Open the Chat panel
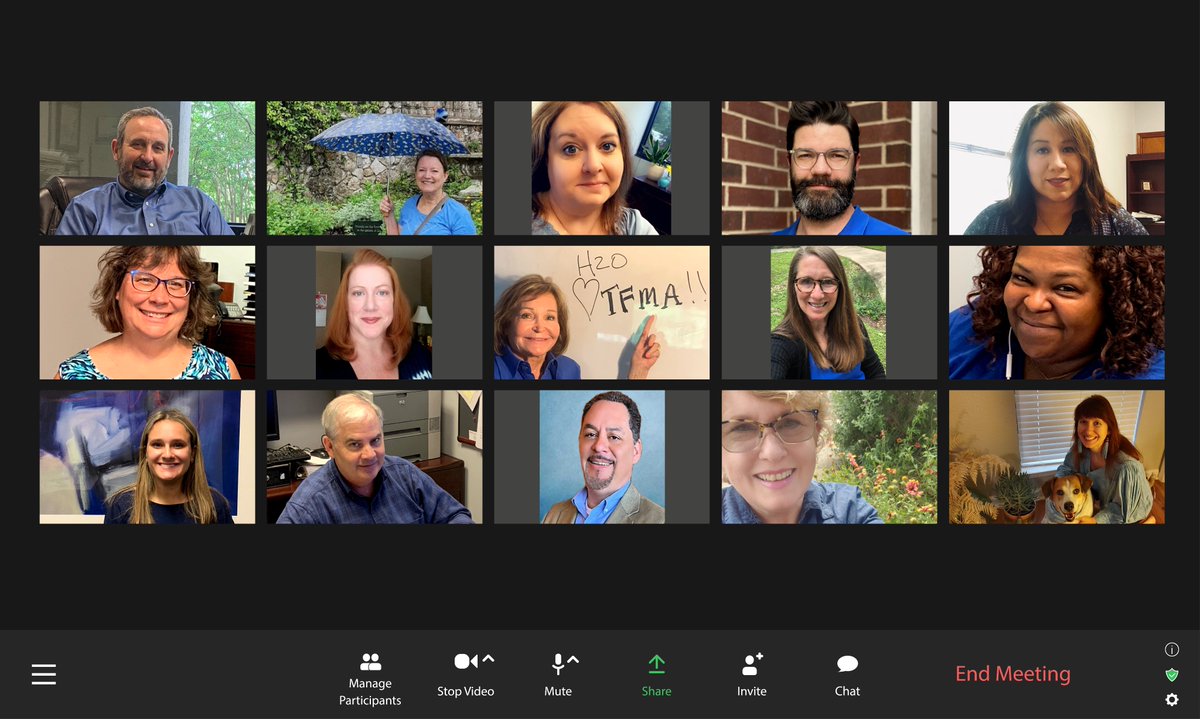The width and height of the screenshot is (1200, 719). tap(846, 661)
